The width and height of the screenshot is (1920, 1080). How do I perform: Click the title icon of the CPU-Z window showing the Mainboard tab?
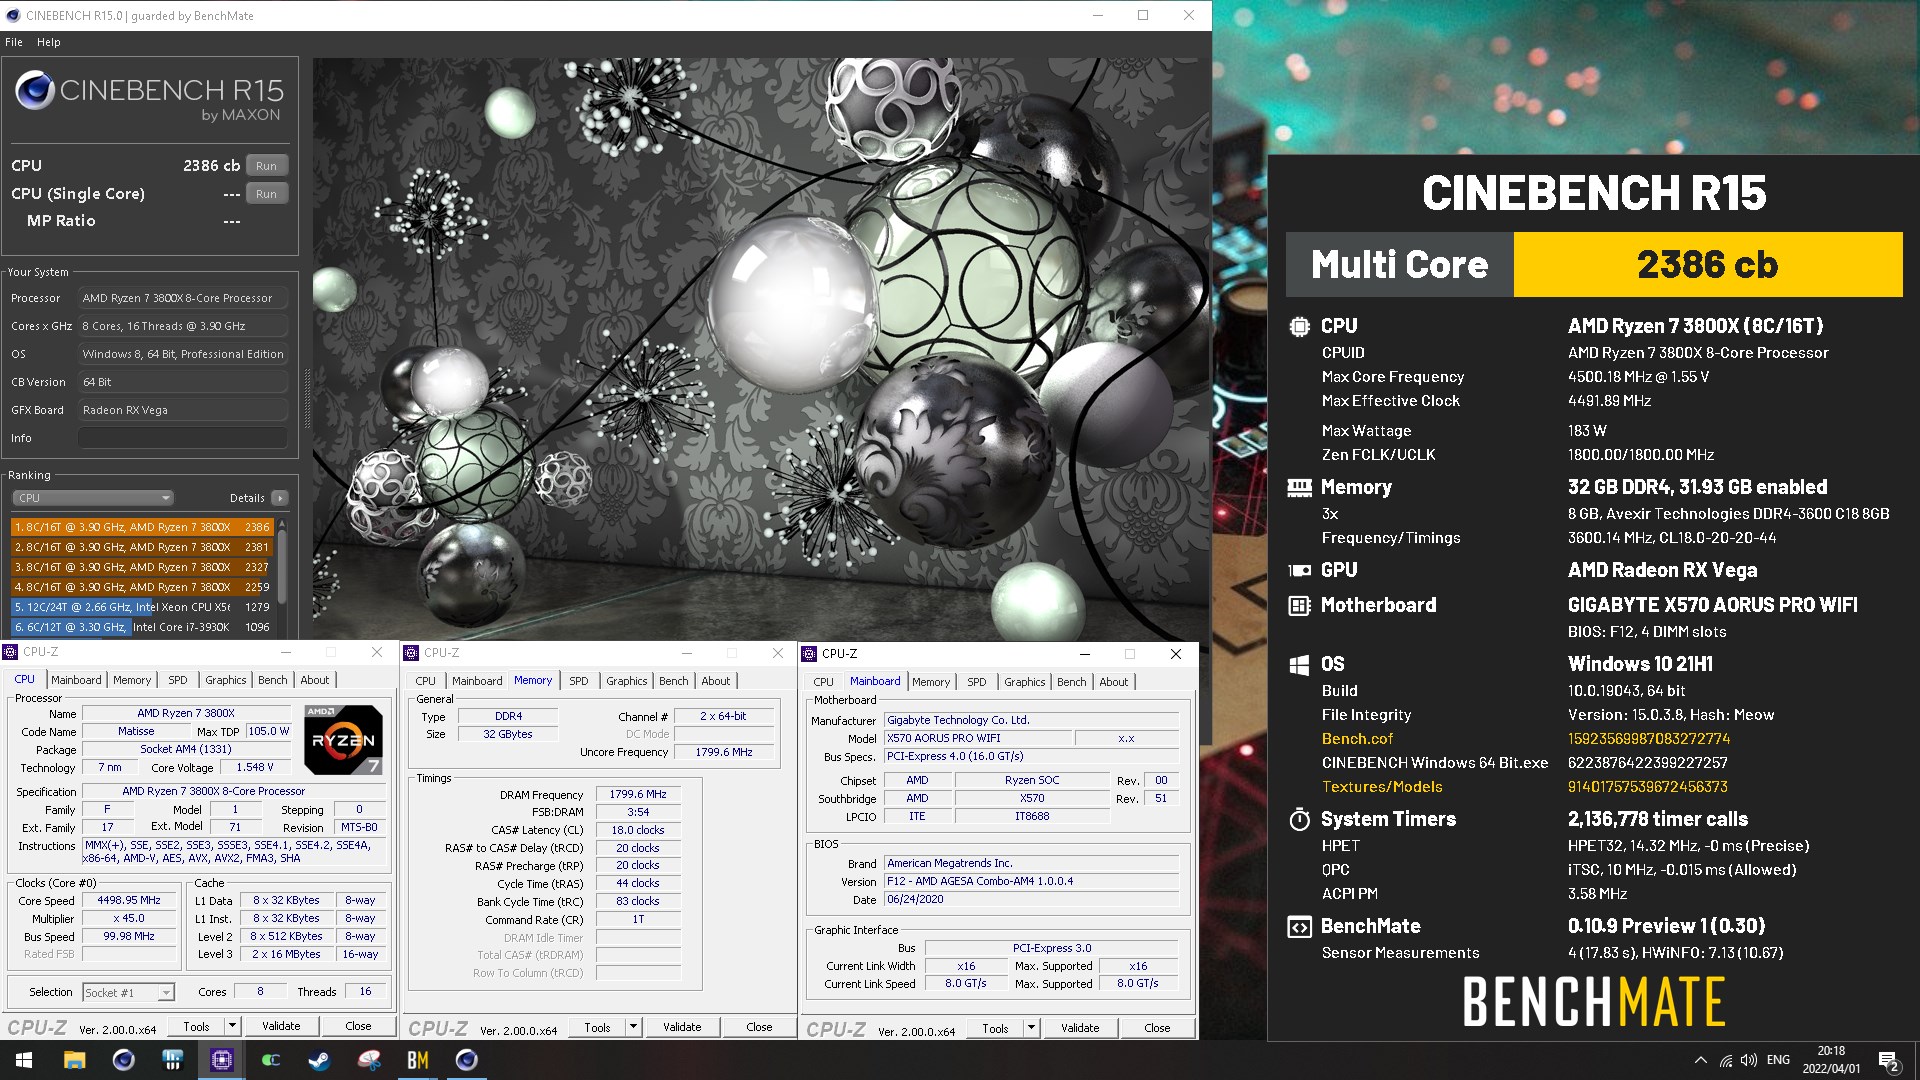click(x=809, y=654)
